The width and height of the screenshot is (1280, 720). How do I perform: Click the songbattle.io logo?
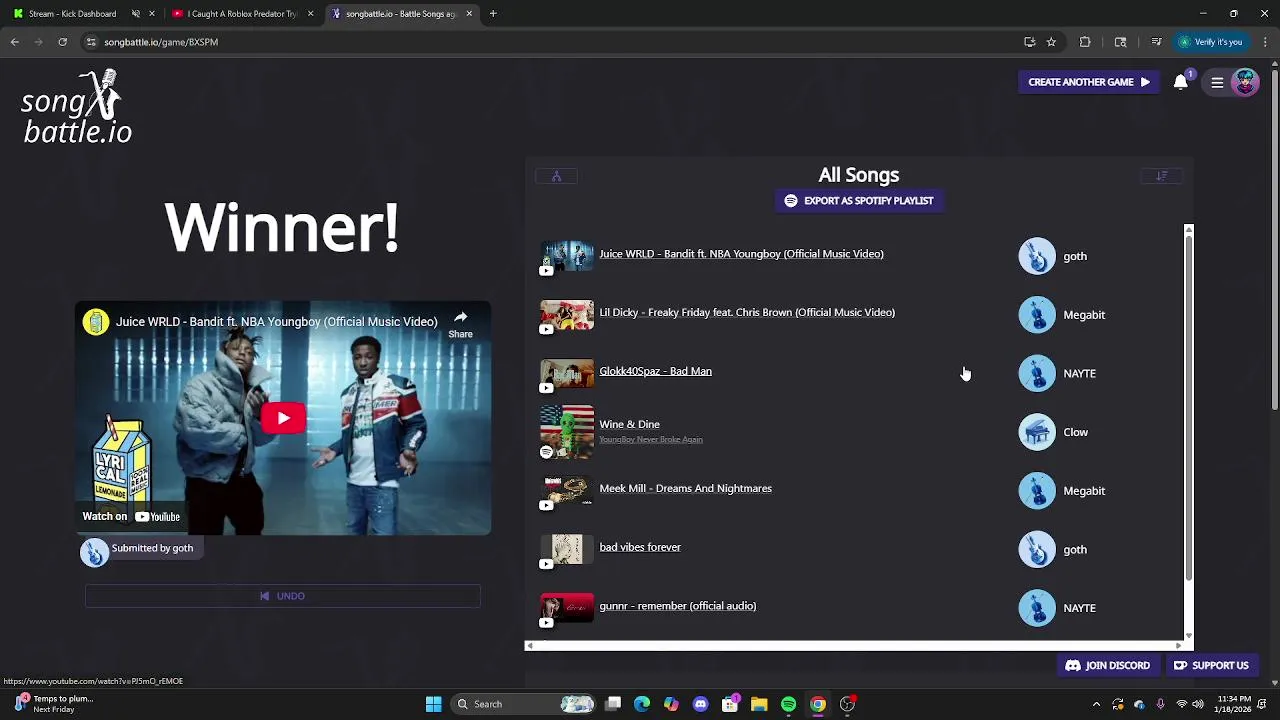click(x=77, y=107)
